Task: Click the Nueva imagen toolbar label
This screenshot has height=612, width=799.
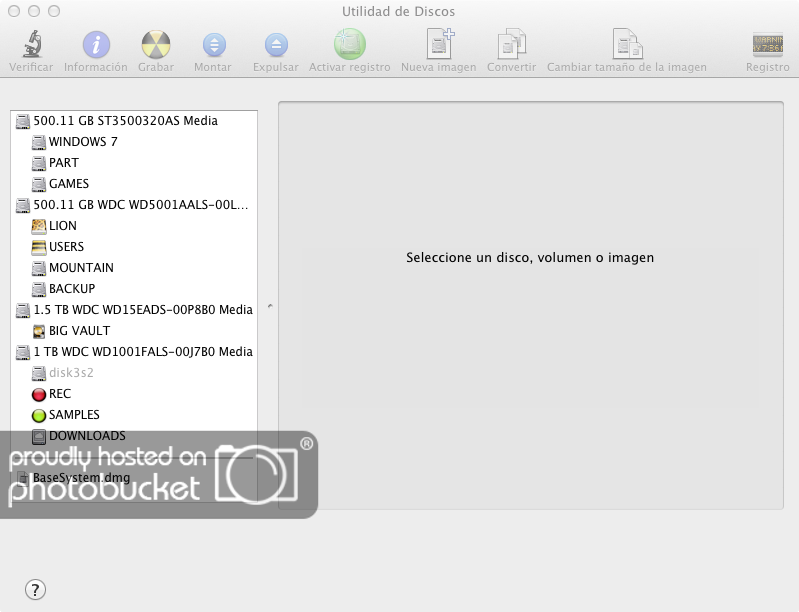Action: (x=439, y=67)
